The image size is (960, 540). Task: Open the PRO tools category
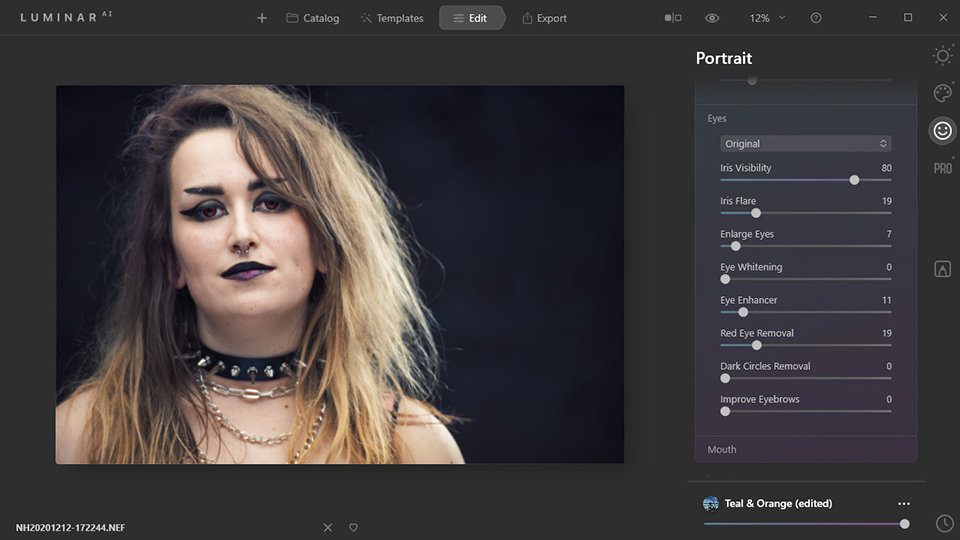point(943,168)
